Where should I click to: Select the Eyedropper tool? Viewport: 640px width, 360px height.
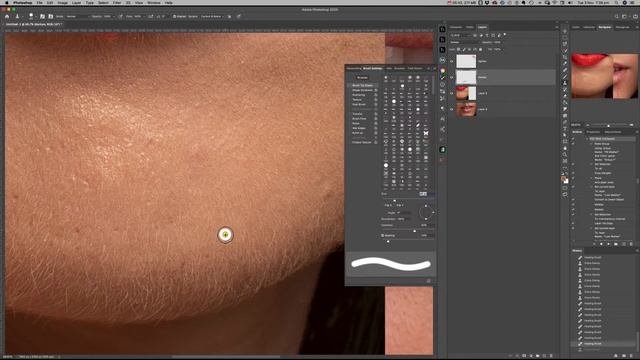click(x=565, y=63)
